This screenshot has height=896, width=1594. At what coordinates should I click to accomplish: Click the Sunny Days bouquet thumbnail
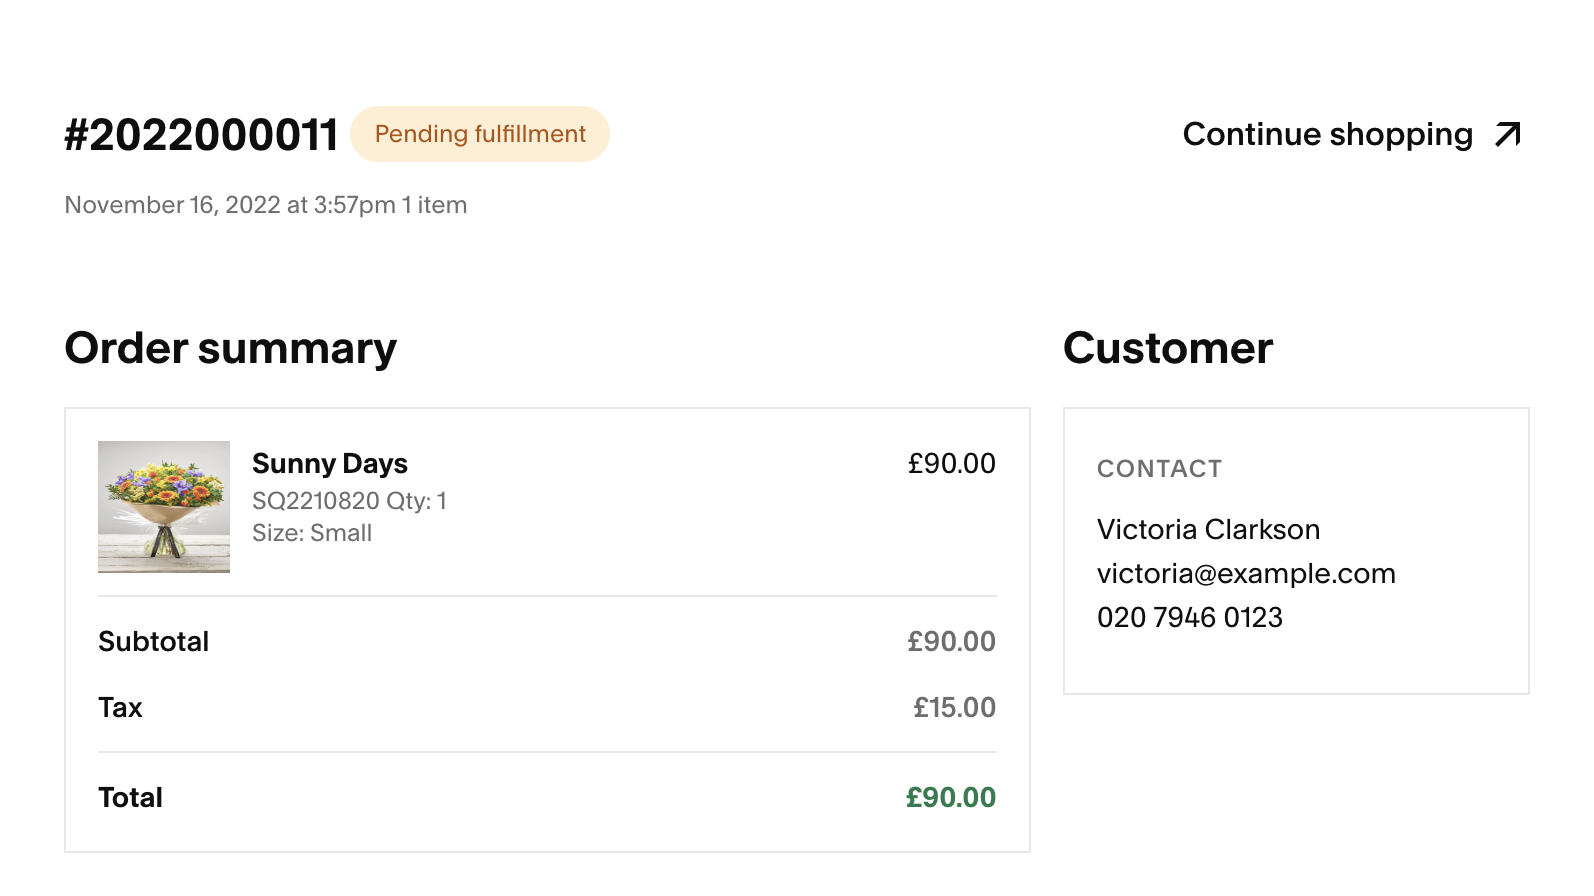coord(164,507)
